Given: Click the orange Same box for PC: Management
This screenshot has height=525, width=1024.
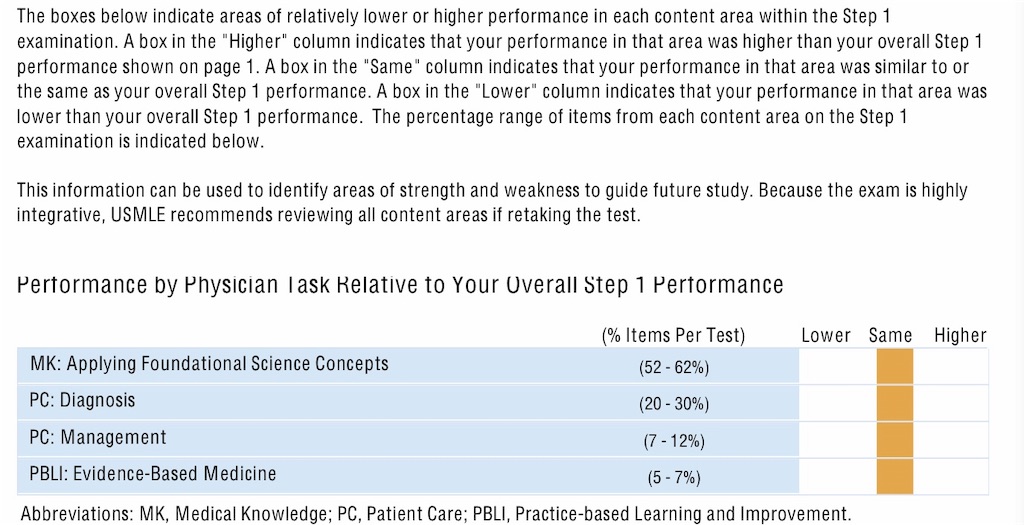Looking at the screenshot, I should coord(895,439).
